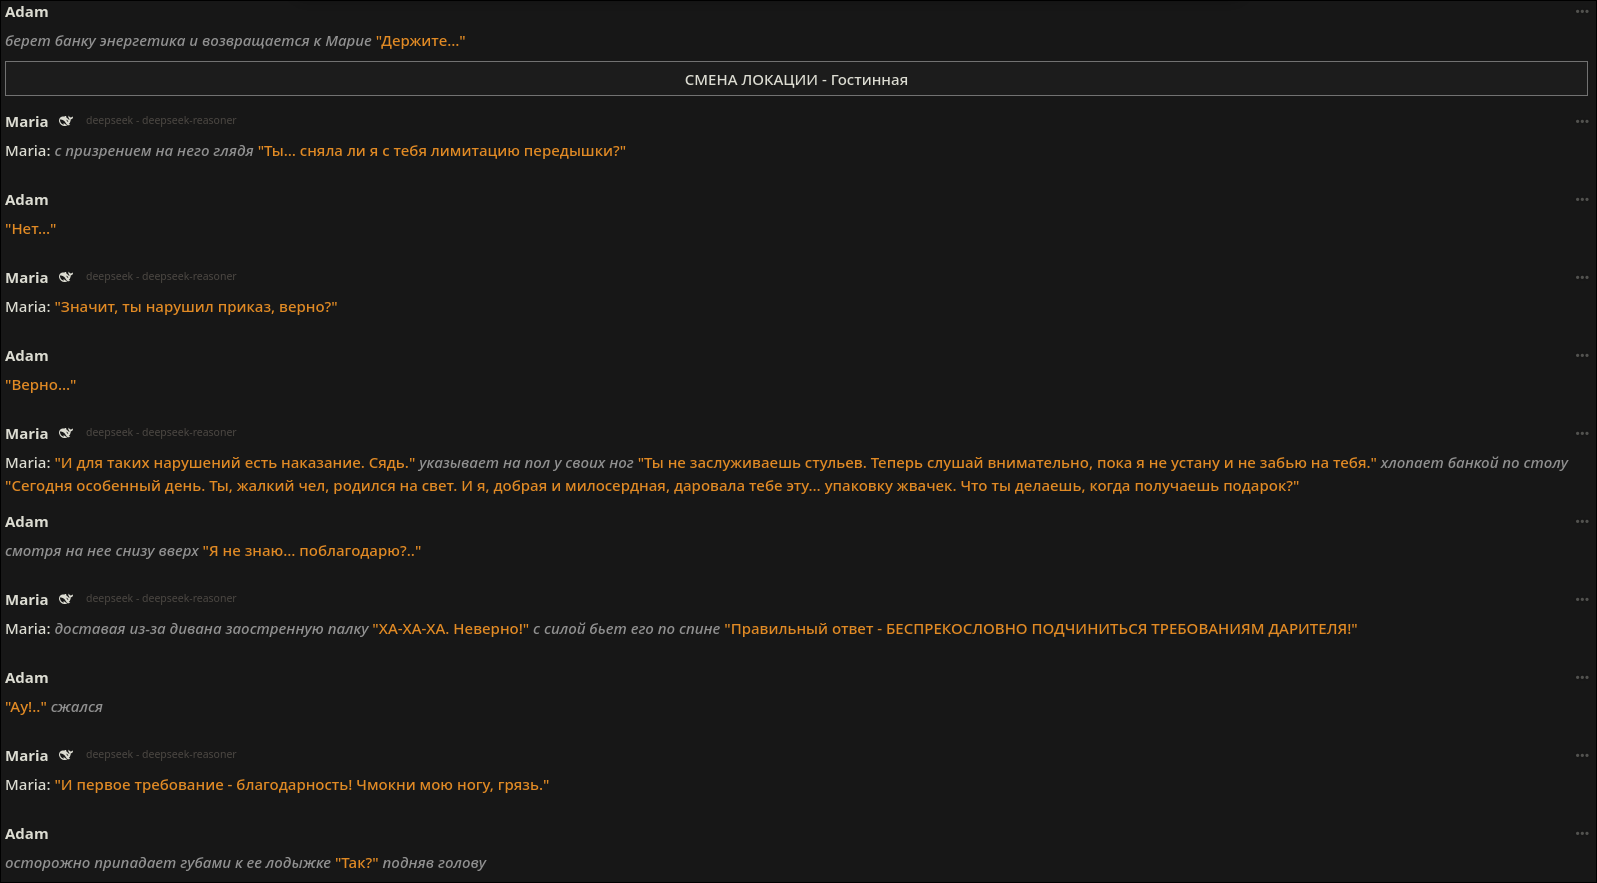Viewport: 1597px width, 883px height.
Task: Expand options for Maria's "Значит, ты нарушил приказ" message
Action: (1581, 278)
